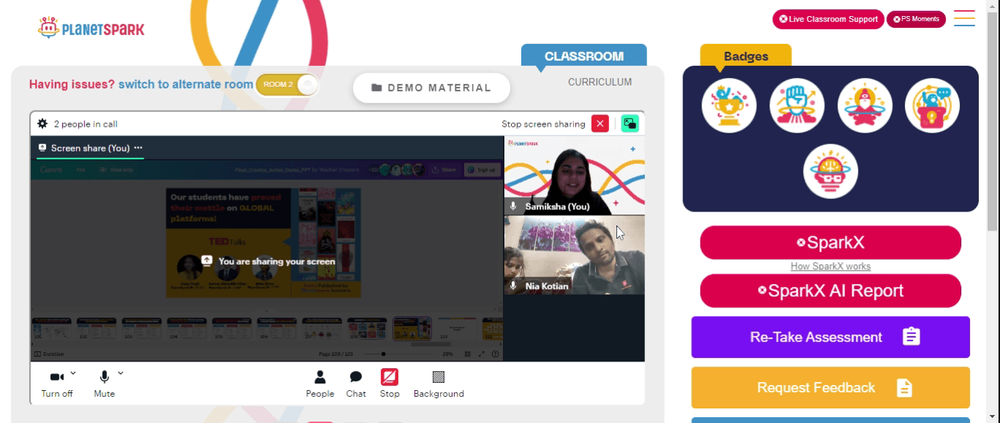1000x423 pixels.
Task: Click Canva File menu in shared screen
Action: pos(81,170)
